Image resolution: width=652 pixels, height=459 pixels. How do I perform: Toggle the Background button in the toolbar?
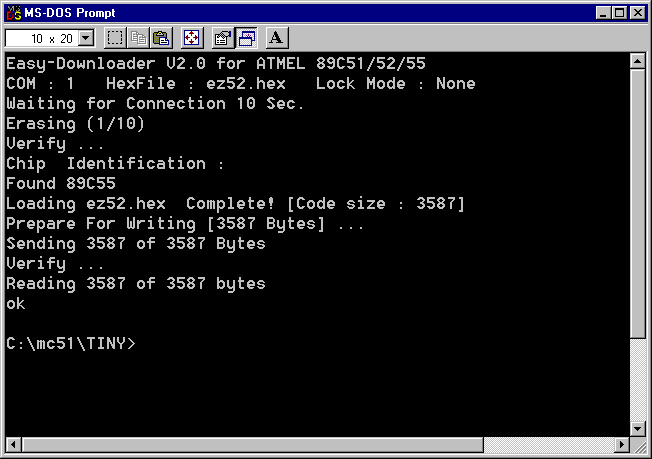click(245, 38)
